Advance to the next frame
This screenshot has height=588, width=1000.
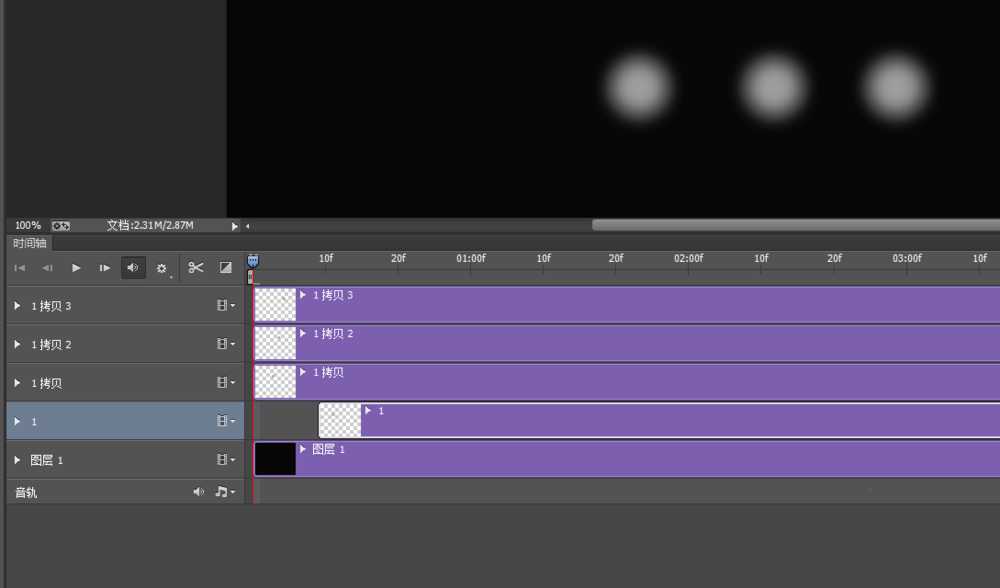click(104, 267)
